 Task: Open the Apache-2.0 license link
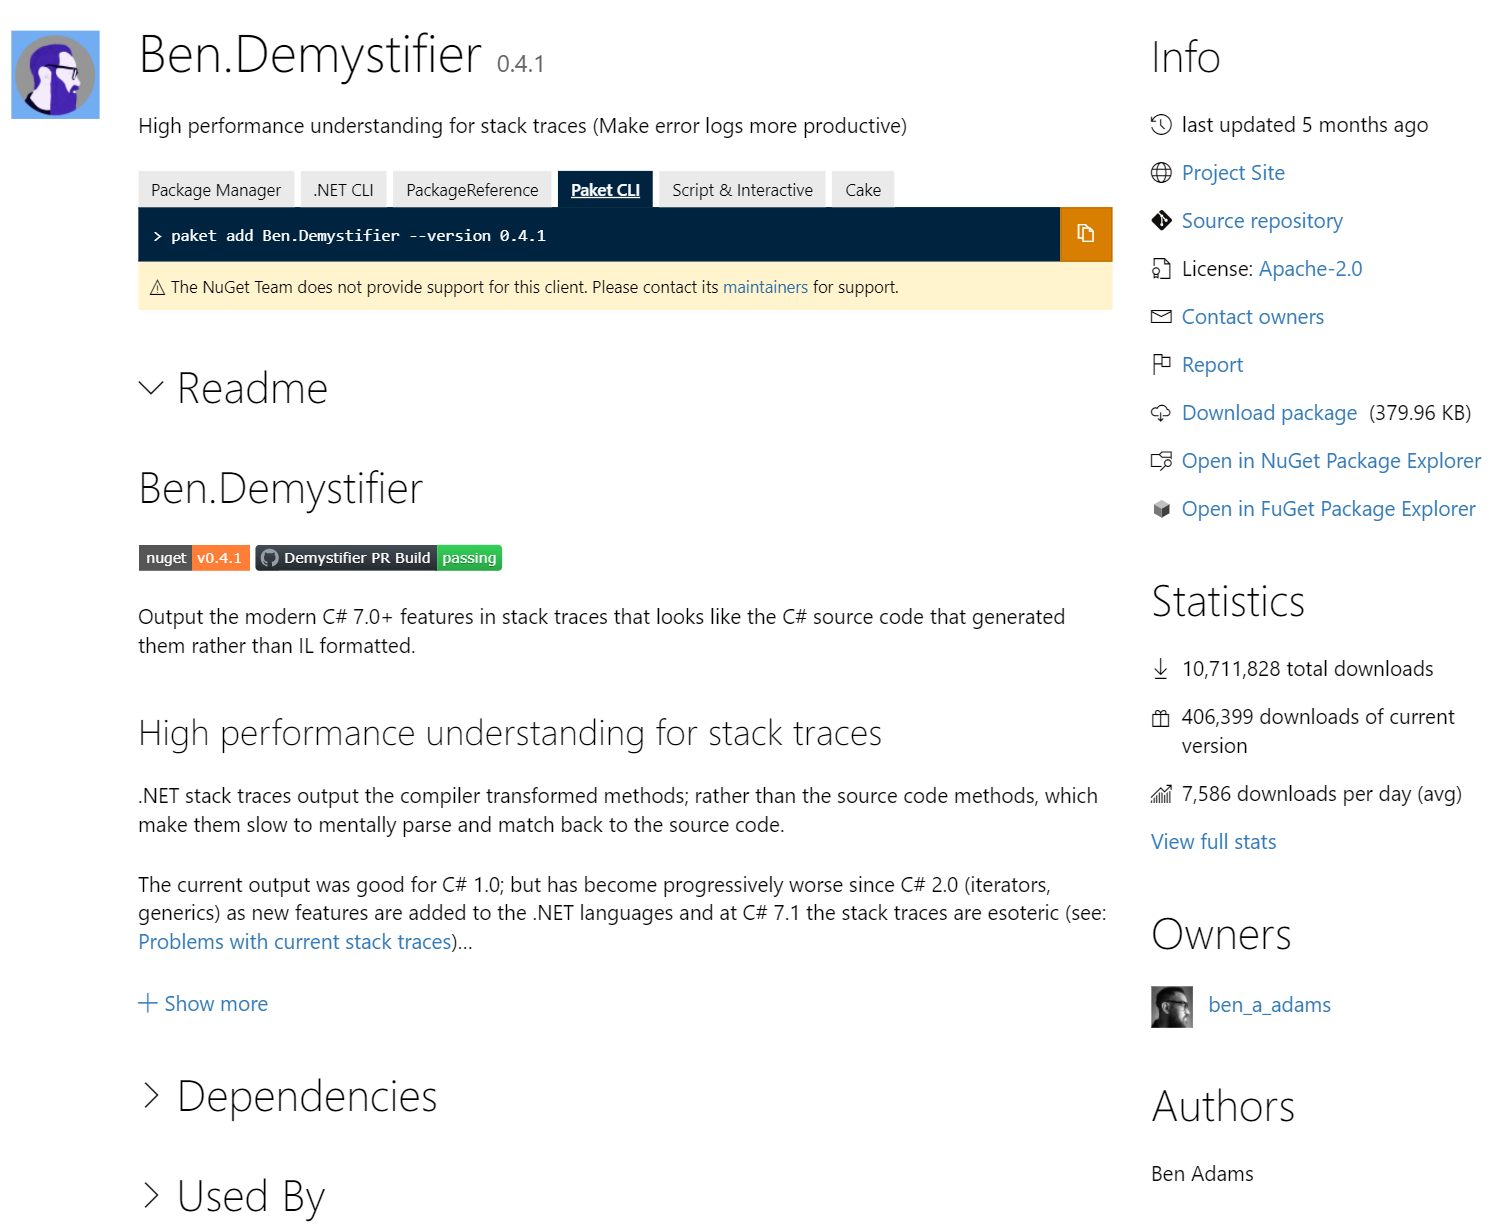pos(1310,269)
